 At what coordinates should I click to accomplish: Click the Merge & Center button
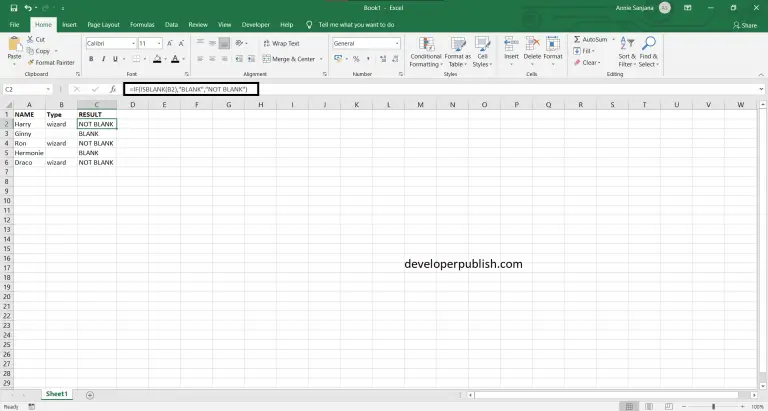click(x=290, y=59)
